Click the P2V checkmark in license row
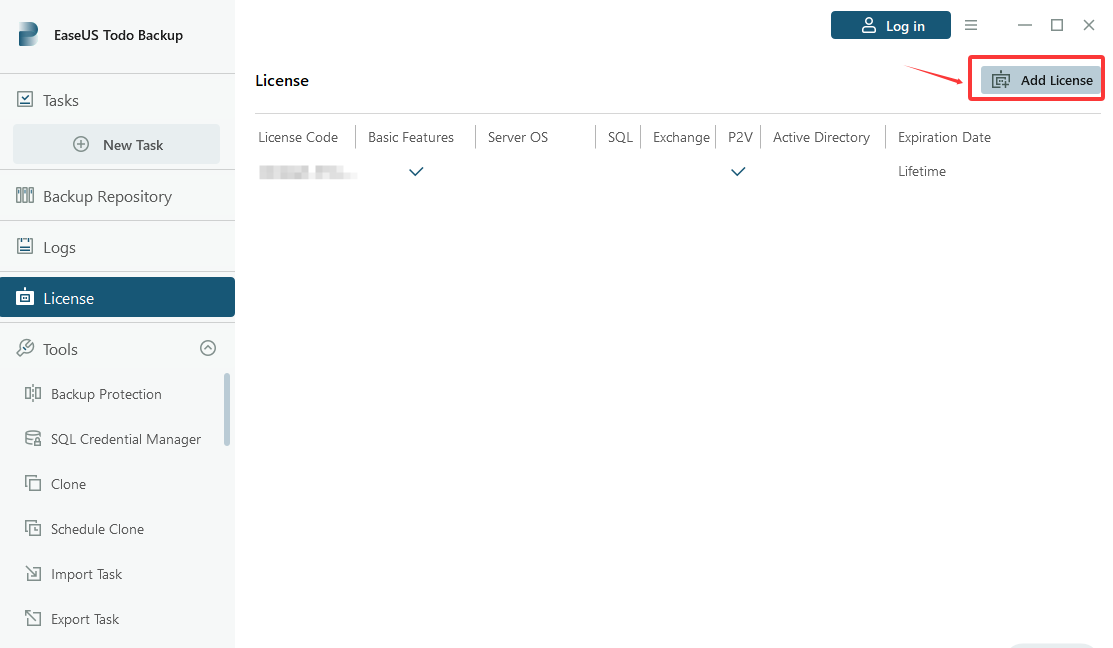The height and width of the screenshot is (648, 1113). [x=738, y=171]
